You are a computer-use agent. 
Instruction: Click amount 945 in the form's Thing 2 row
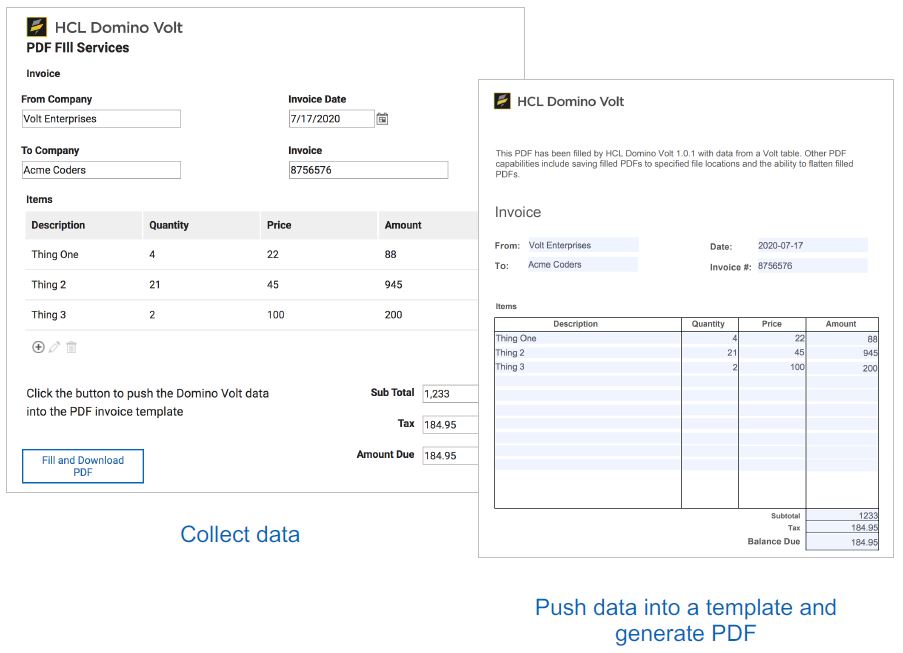393,284
